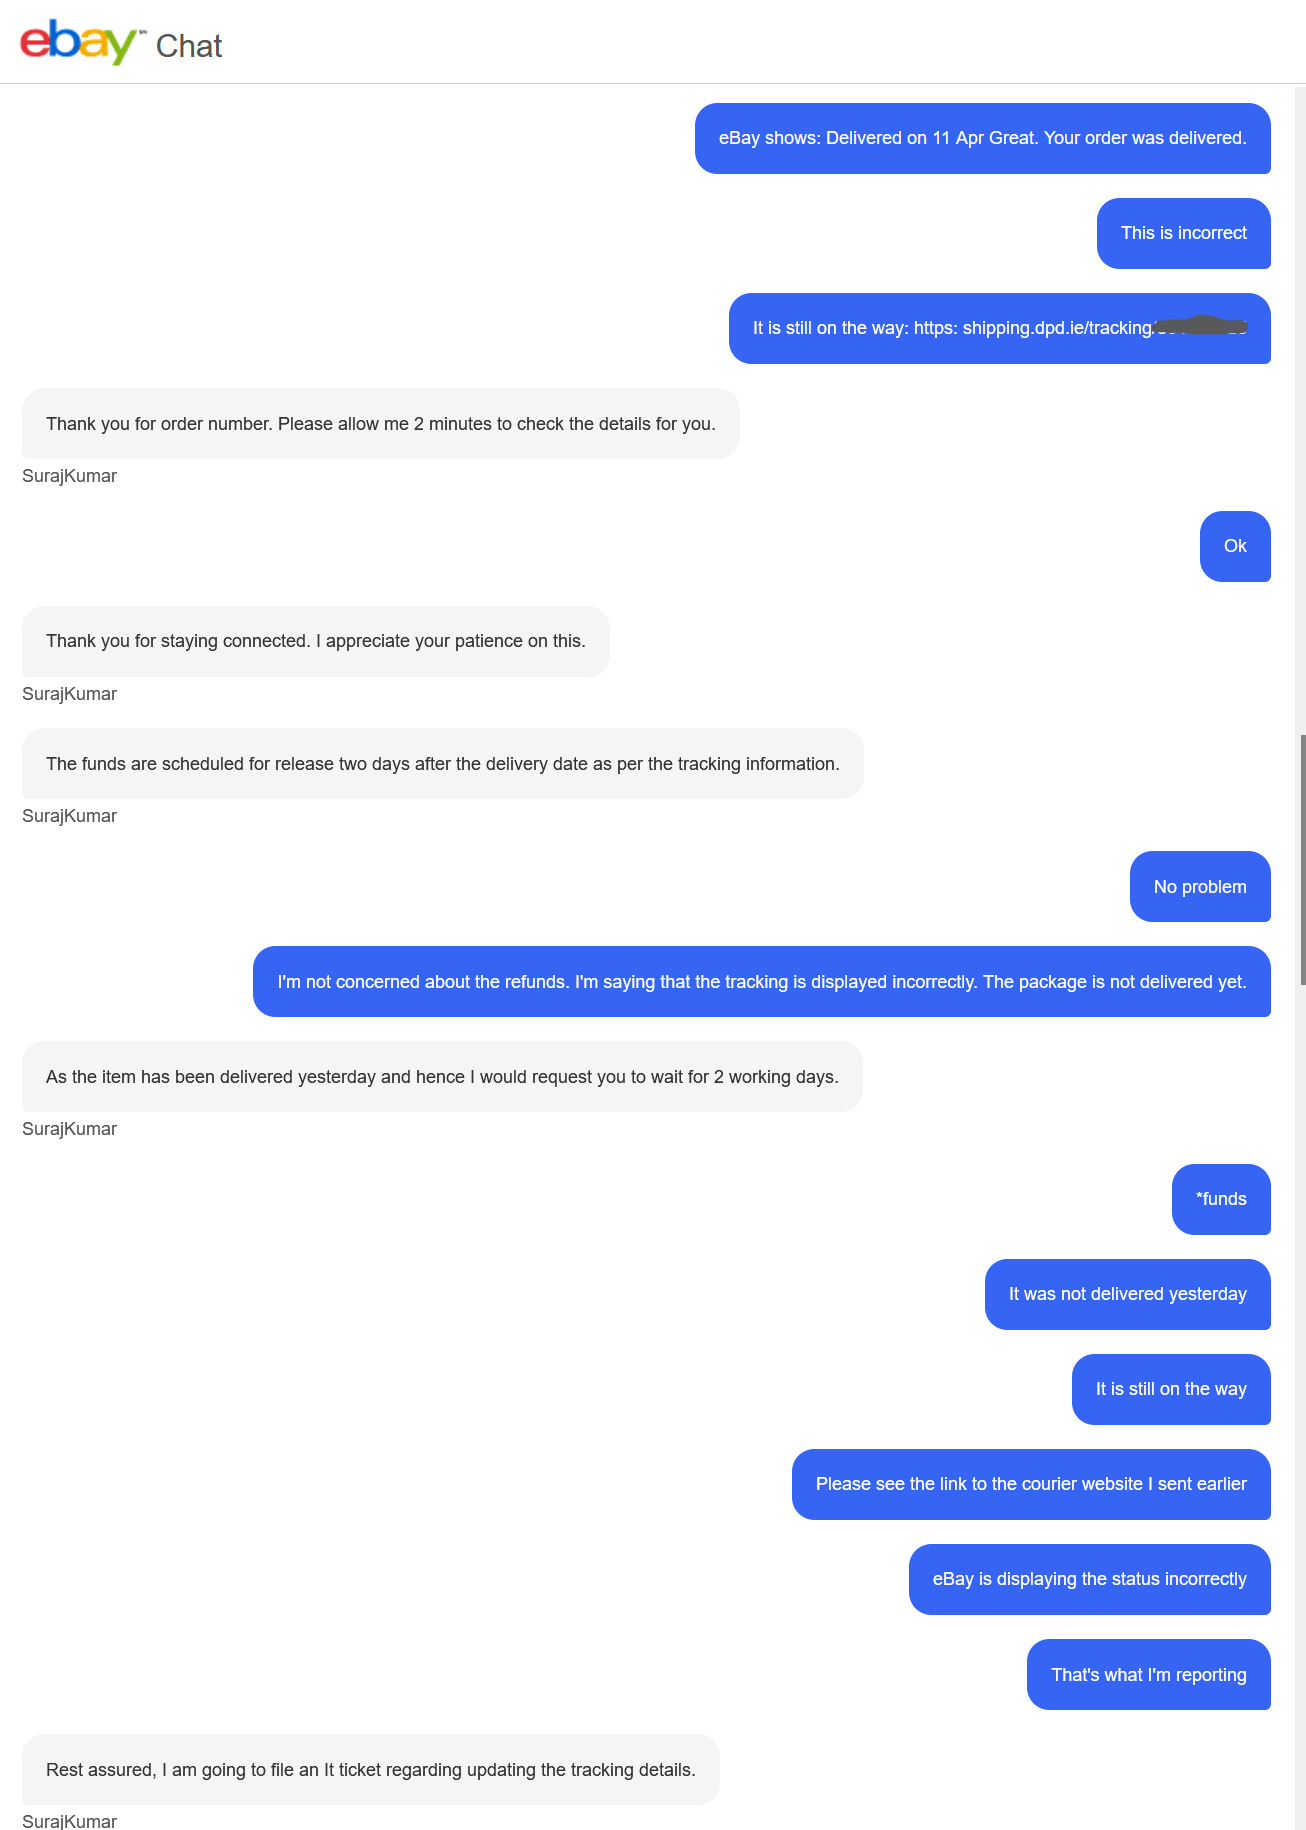Viewport: 1306px width, 1830px height.
Task: Click the chat scrollbar thumb
Action: tap(1302, 860)
